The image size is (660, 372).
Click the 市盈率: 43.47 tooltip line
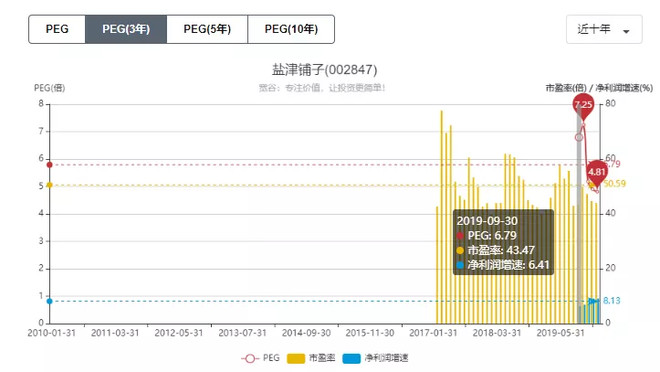tap(495, 250)
